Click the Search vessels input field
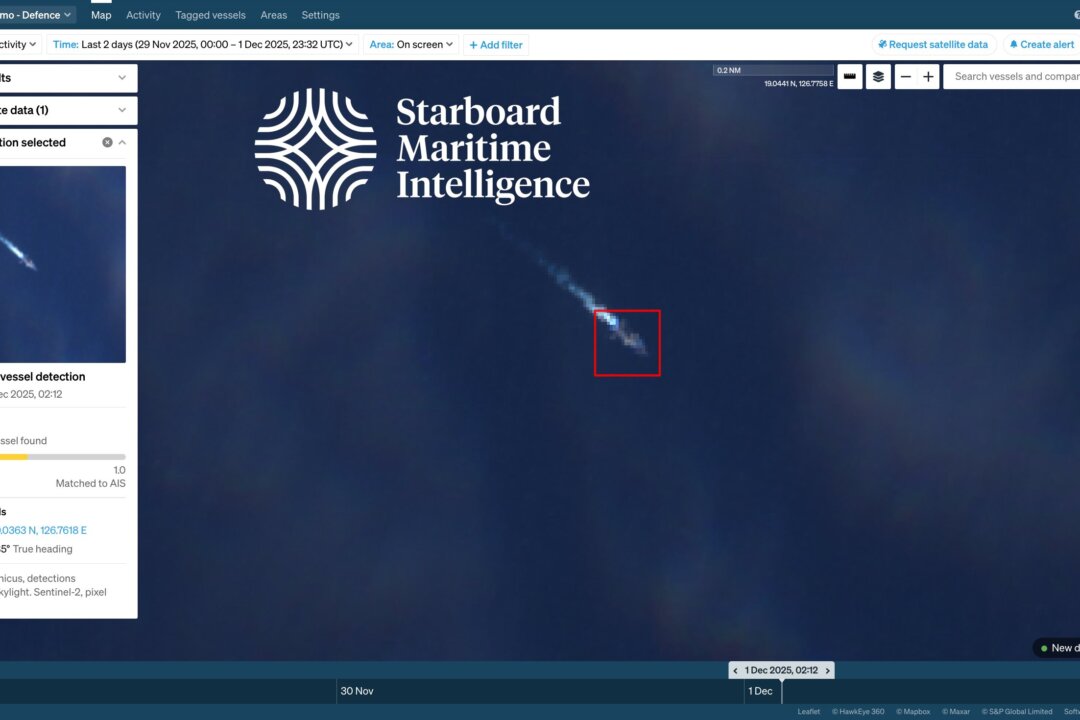 [x=1012, y=77]
